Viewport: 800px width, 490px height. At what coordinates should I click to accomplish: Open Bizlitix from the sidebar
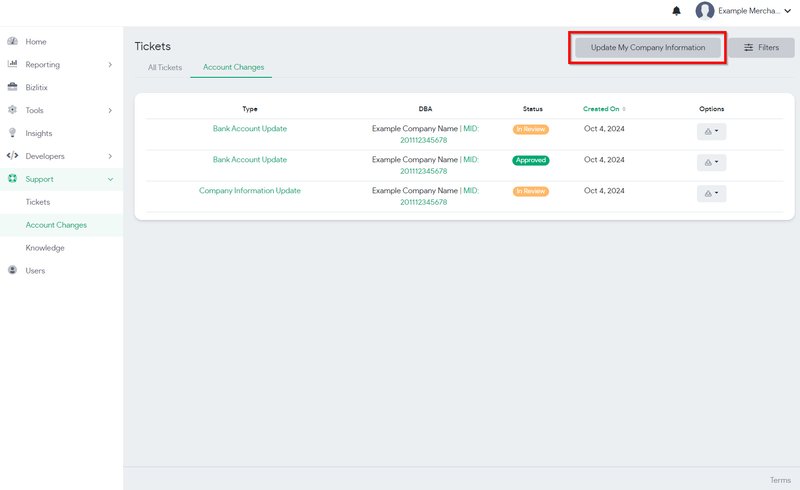tap(36, 88)
